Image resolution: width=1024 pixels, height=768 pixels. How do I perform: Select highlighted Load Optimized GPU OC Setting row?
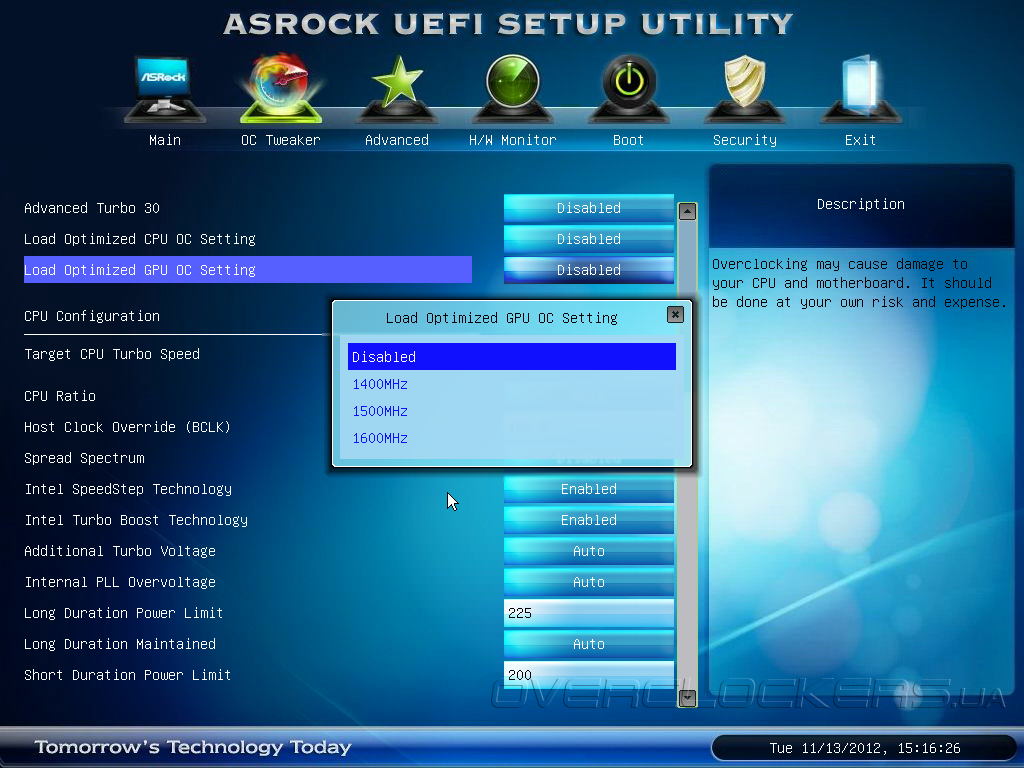click(248, 270)
